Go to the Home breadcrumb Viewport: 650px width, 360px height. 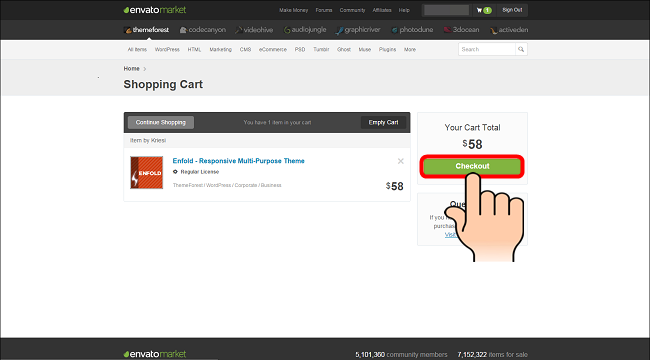point(131,68)
